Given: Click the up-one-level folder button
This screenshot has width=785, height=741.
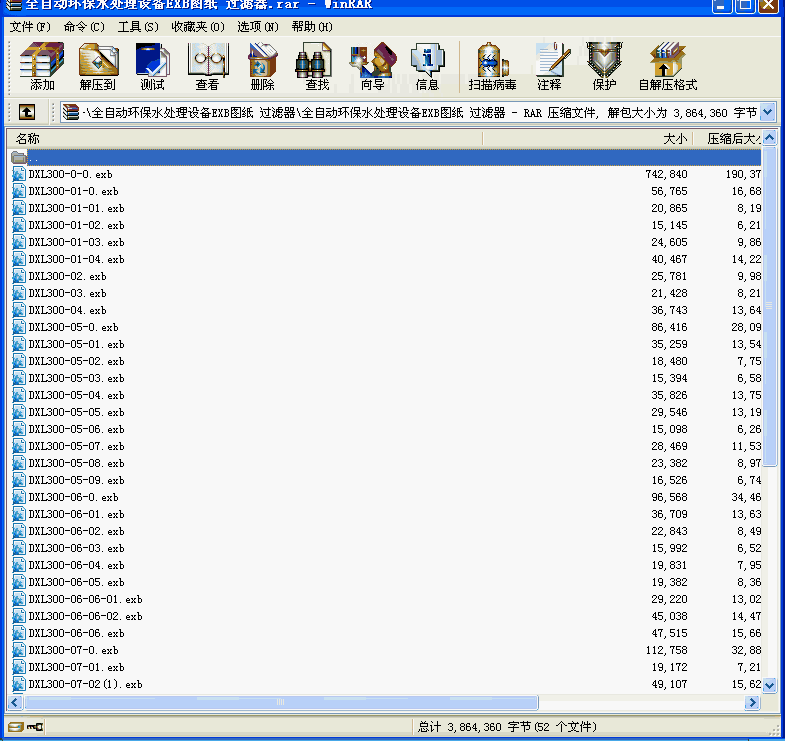Looking at the screenshot, I should [27, 112].
